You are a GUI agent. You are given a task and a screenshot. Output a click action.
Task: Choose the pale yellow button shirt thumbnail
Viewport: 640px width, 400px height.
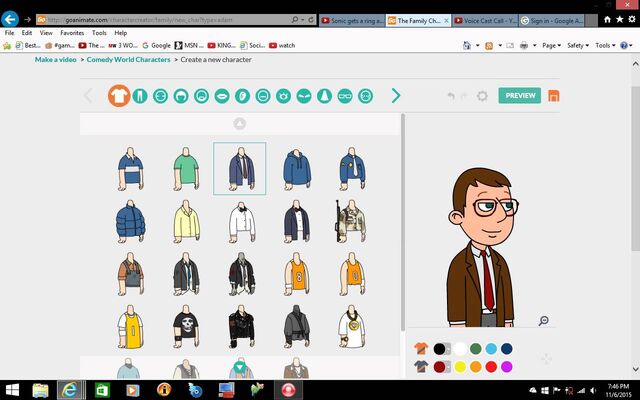186,221
